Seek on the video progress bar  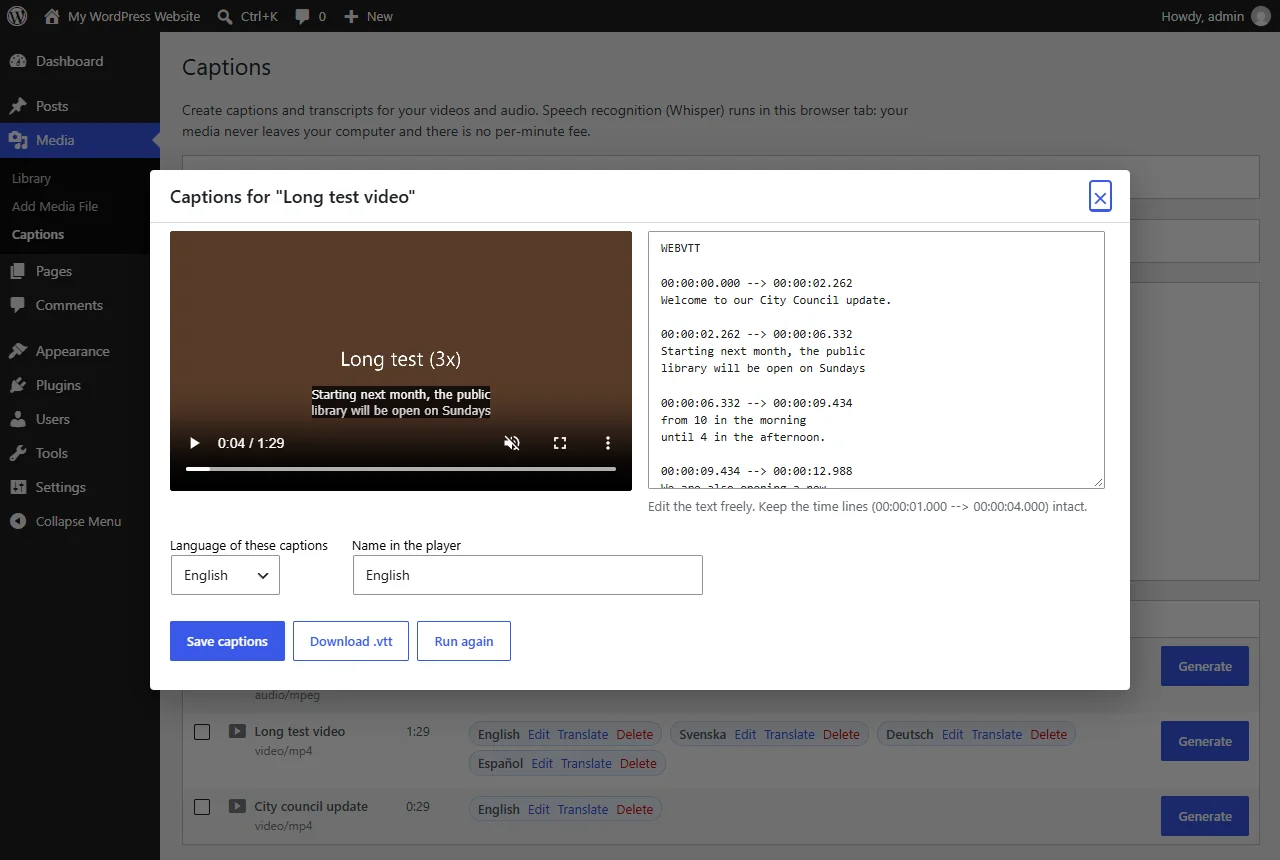[x=401, y=469]
